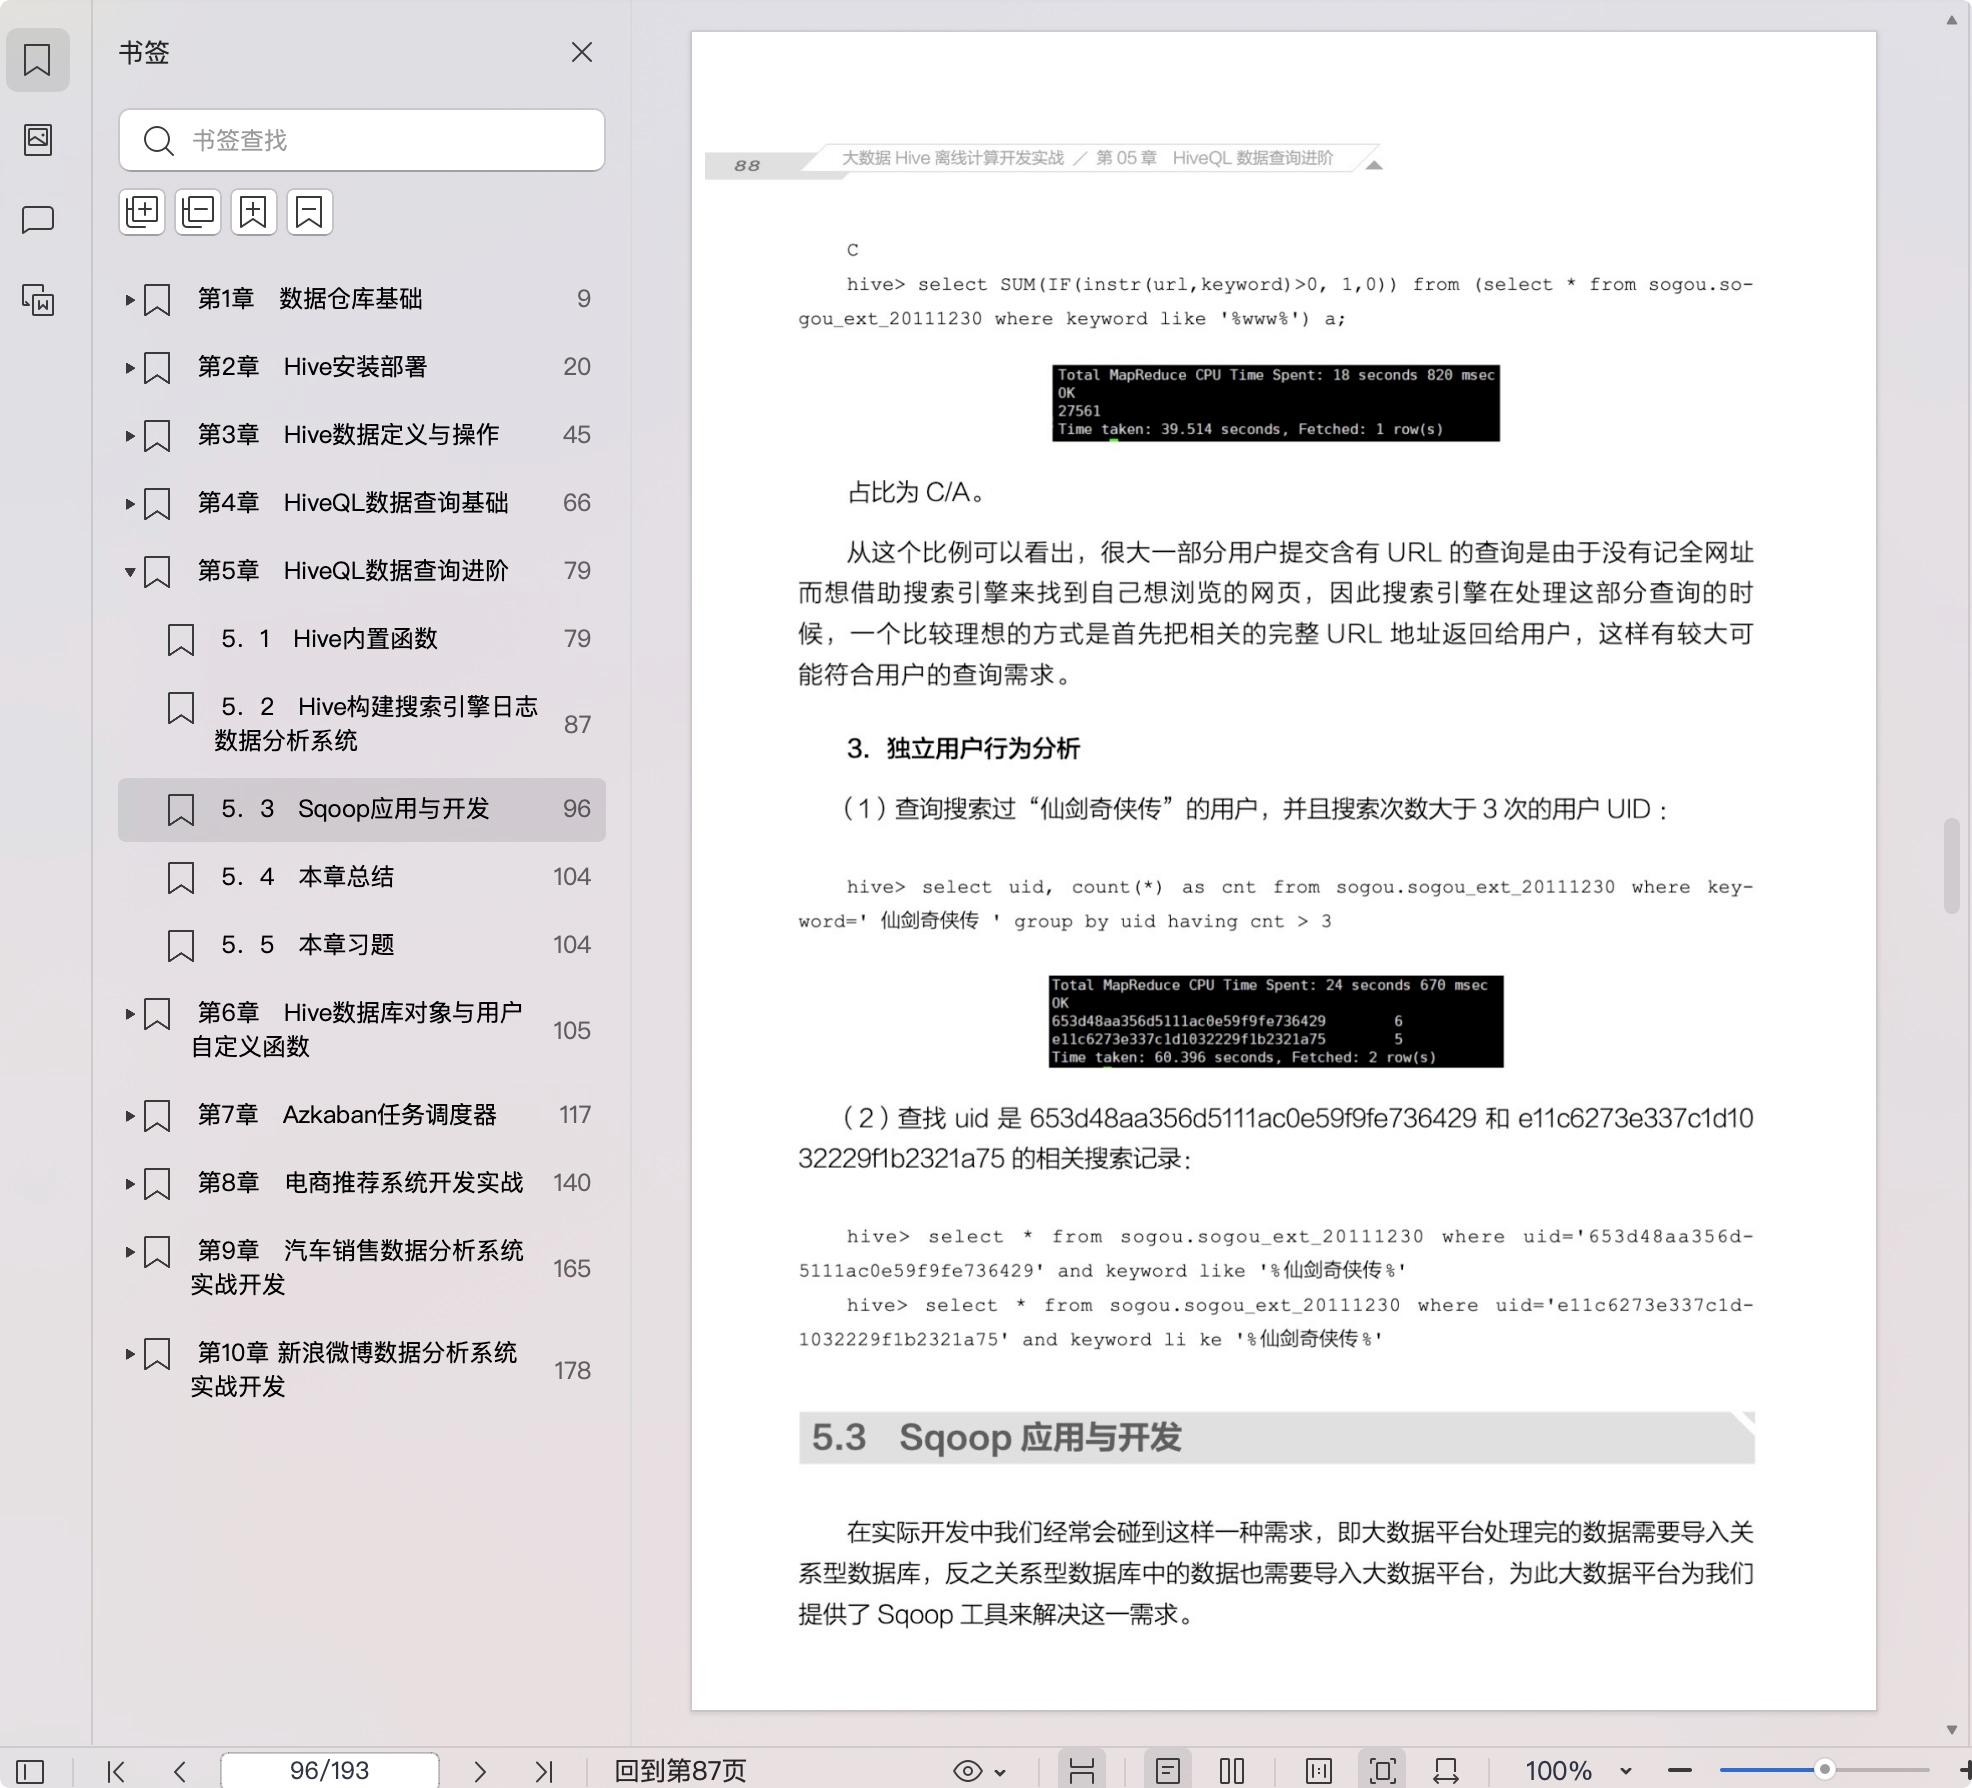Collapse all bookmarks icon

coord(198,212)
